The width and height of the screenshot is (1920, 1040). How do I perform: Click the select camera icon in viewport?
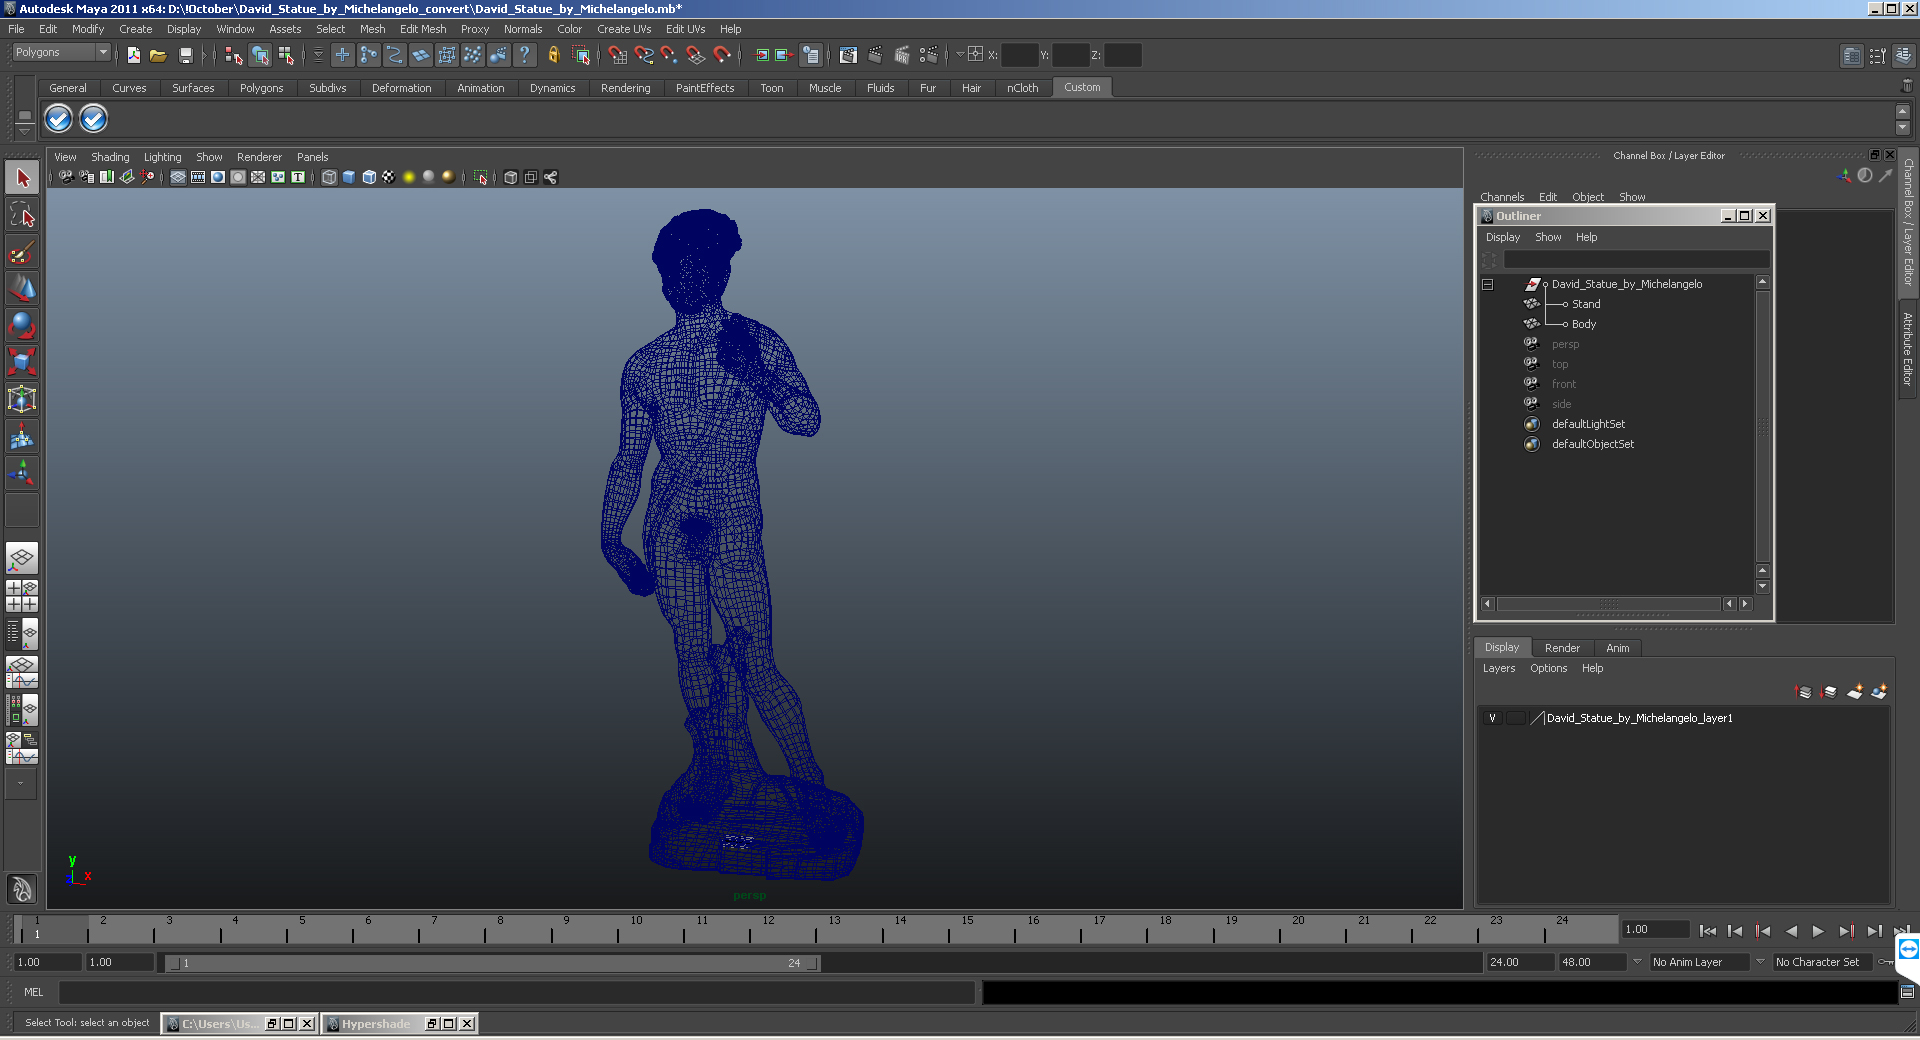(66, 177)
